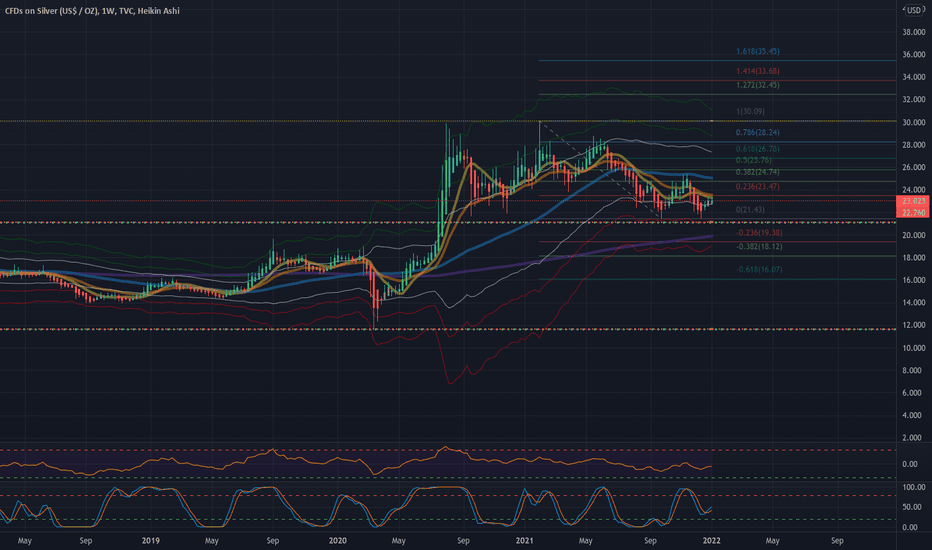Select the 22.760 price label
This screenshot has width=932, height=550.
914,212
